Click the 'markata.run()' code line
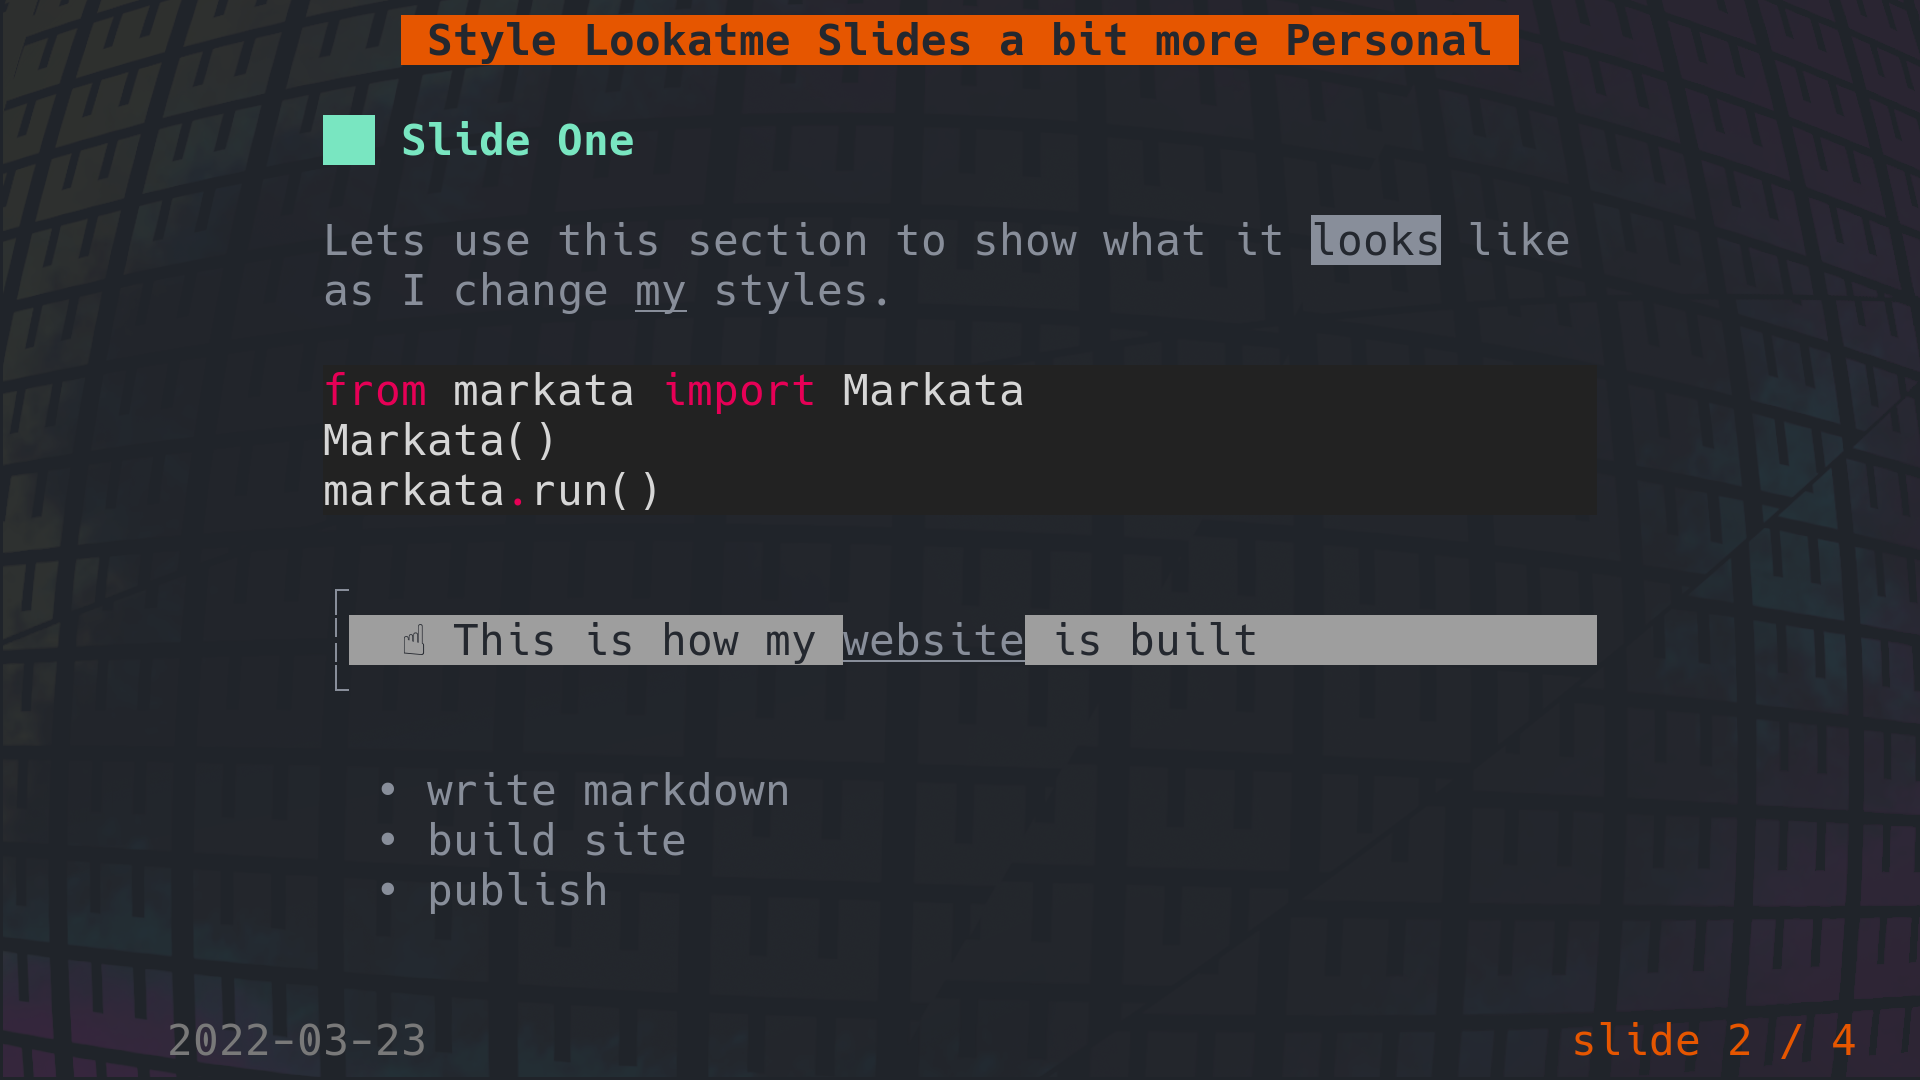This screenshot has width=1920, height=1080. click(491, 490)
